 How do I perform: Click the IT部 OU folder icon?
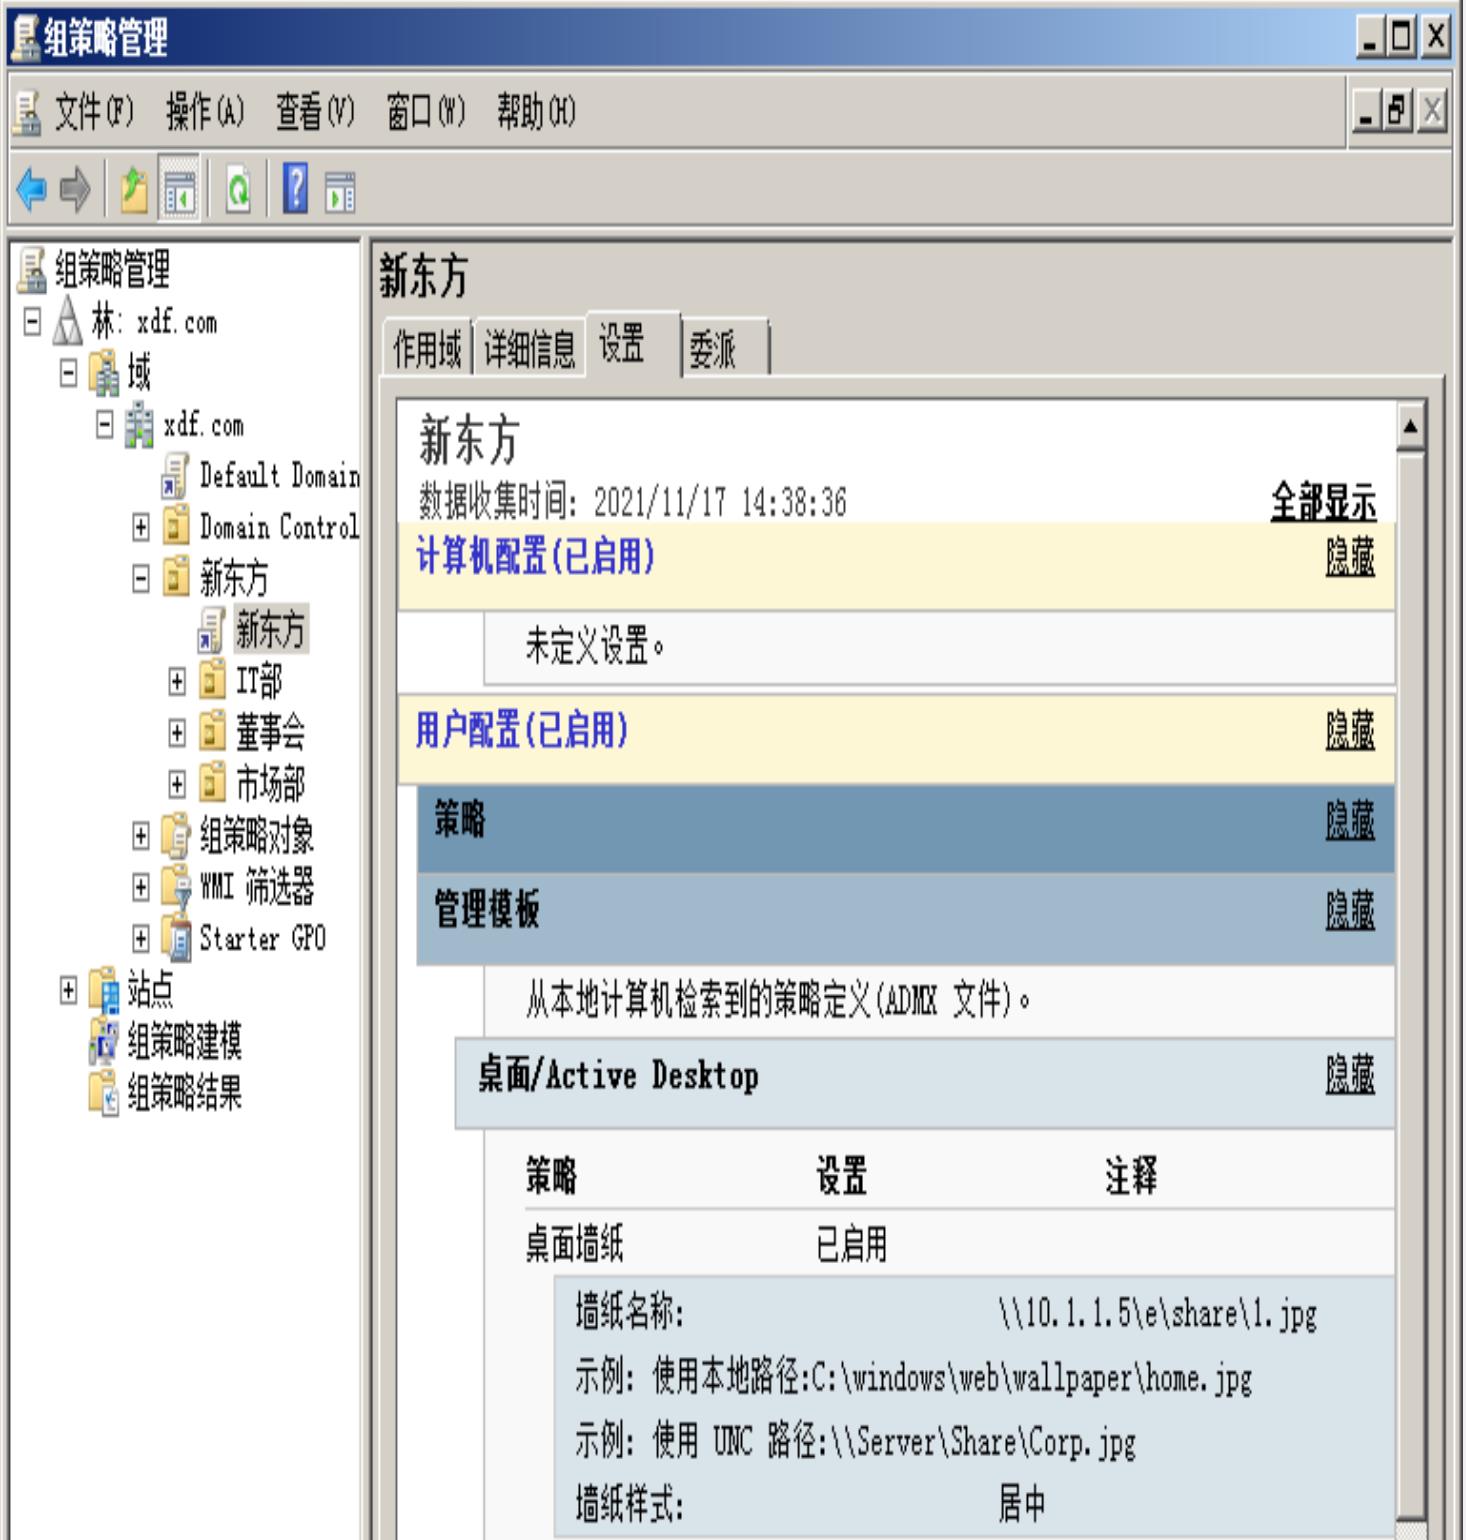[212, 681]
